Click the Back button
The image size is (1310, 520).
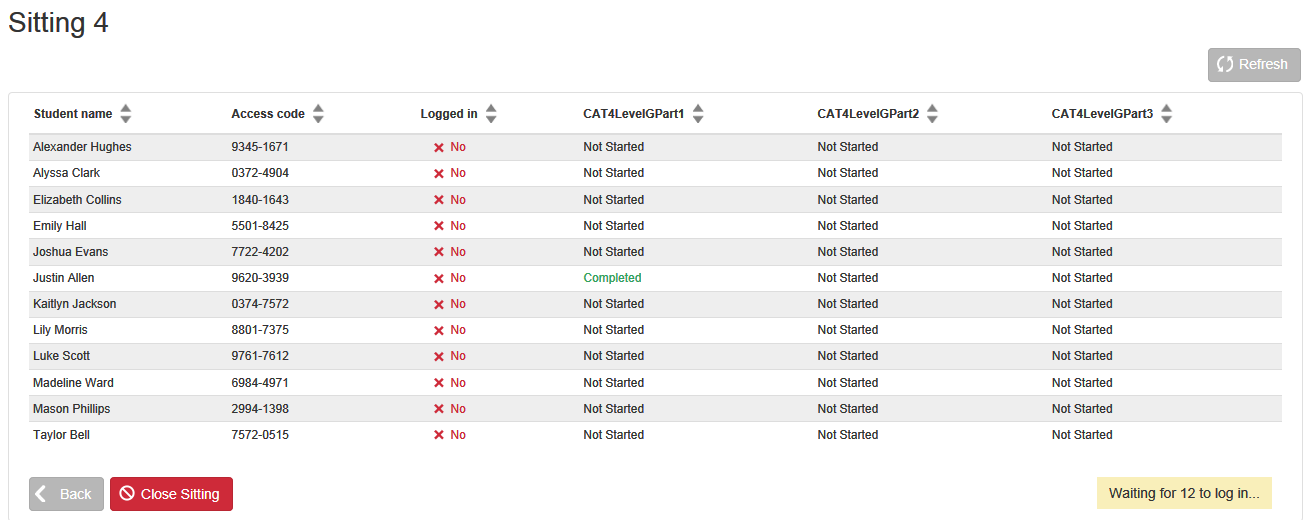tap(66, 494)
